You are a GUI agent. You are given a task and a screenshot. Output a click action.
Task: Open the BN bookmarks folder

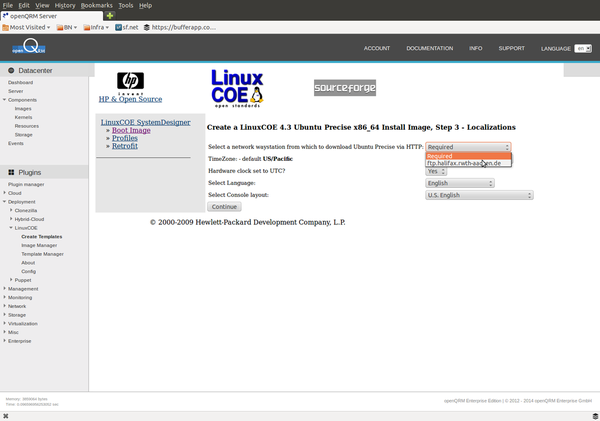[67, 27]
